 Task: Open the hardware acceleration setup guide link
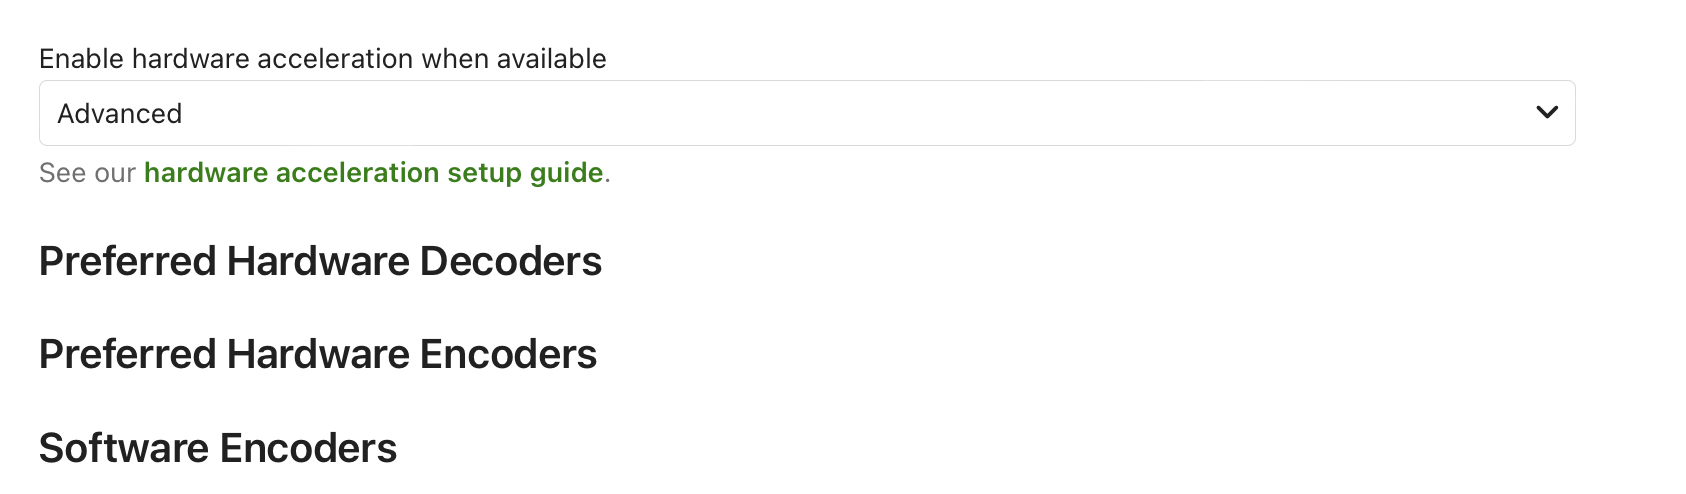[373, 173]
